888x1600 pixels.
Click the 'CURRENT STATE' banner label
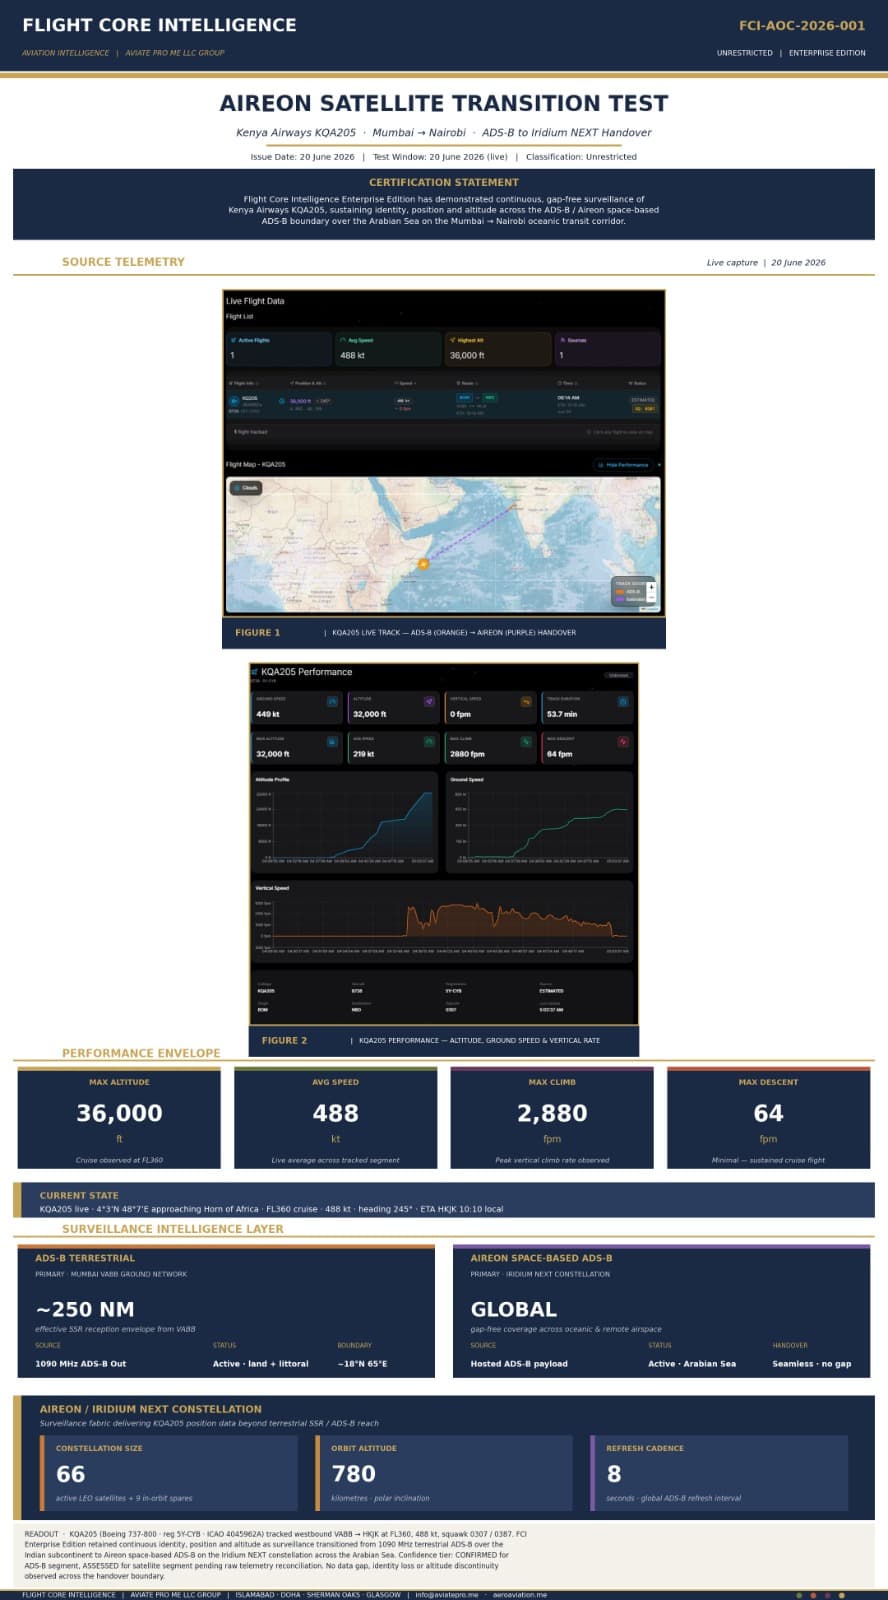click(79, 1195)
